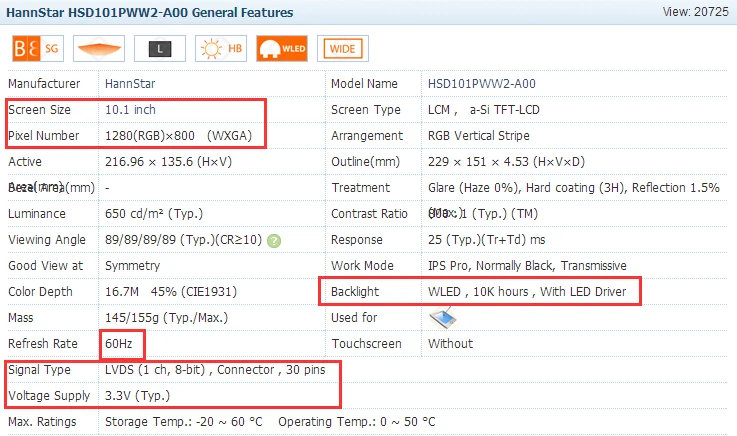Click the RGB Vertical Stripe arrangement value
This screenshot has width=737, height=436.
[478, 136]
